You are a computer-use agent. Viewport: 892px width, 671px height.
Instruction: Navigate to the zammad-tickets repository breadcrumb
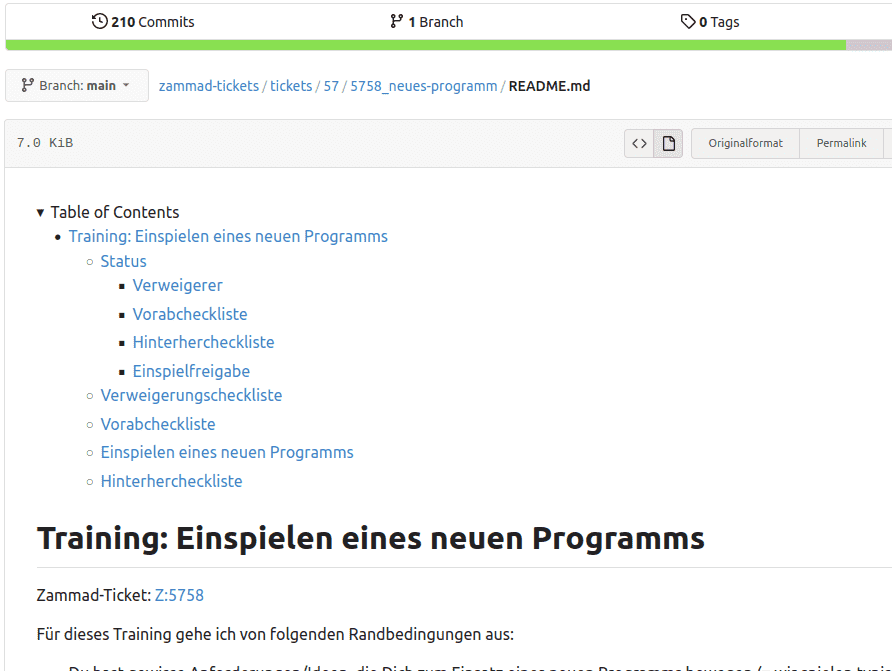pos(208,86)
